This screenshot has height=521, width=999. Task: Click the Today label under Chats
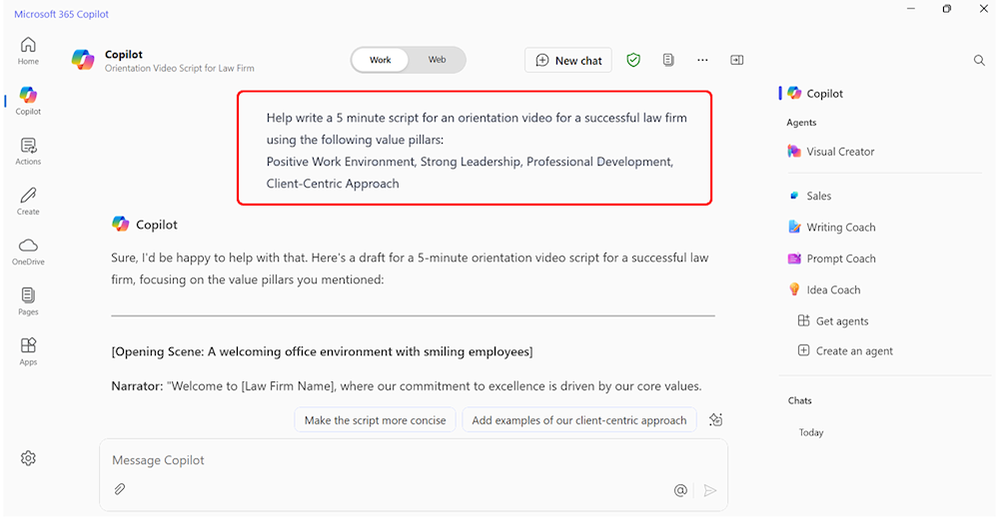811,432
